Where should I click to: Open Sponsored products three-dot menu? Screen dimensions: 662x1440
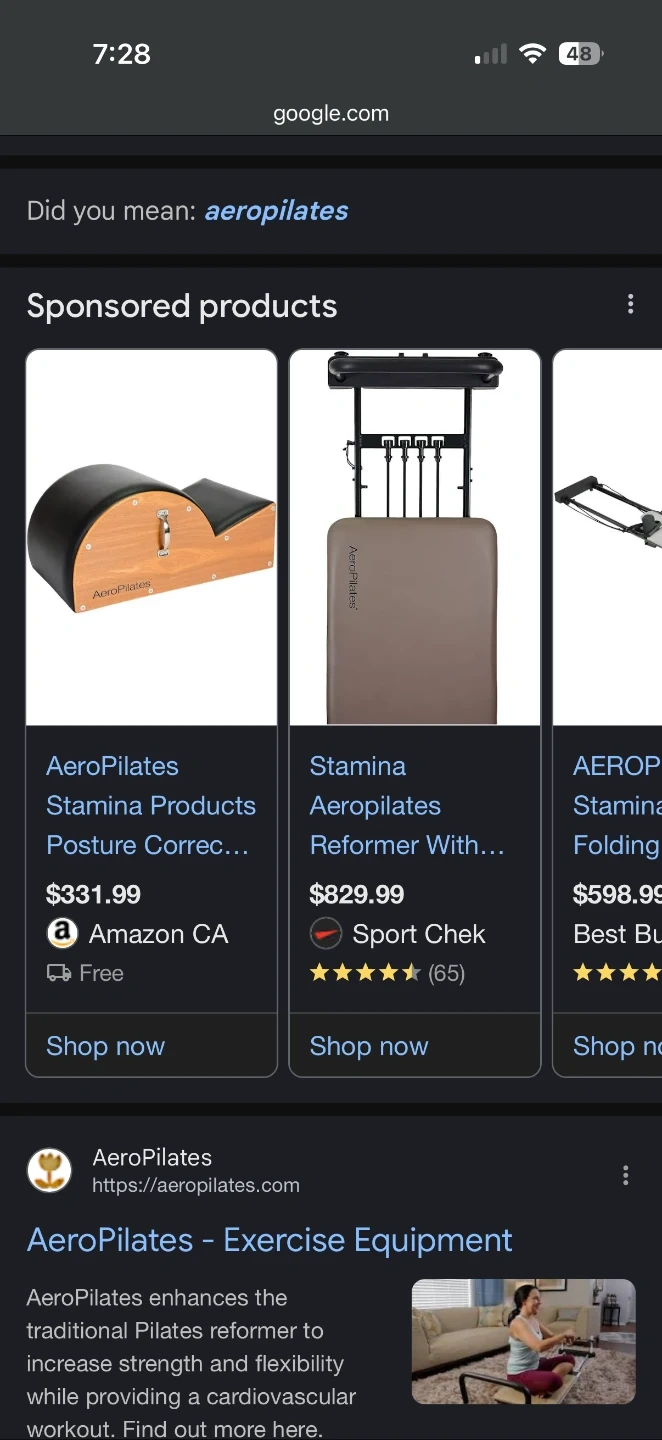pyautogui.click(x=630, y=304)
